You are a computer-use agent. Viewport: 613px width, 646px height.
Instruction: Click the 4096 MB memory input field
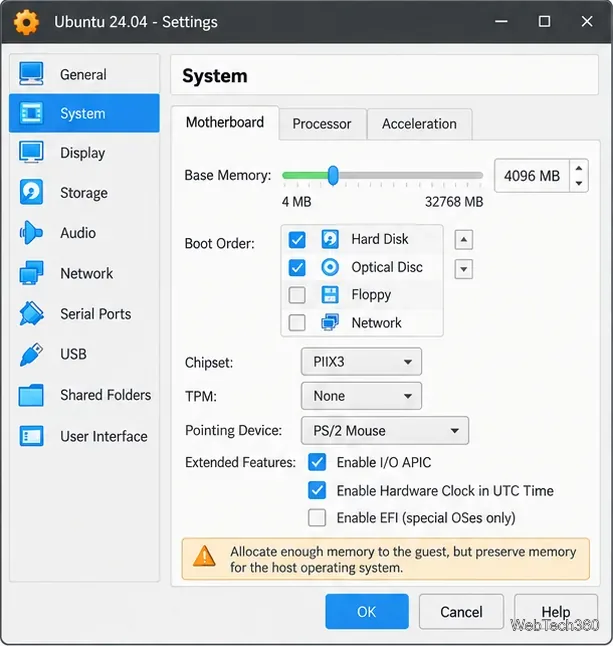pos(532,176)
